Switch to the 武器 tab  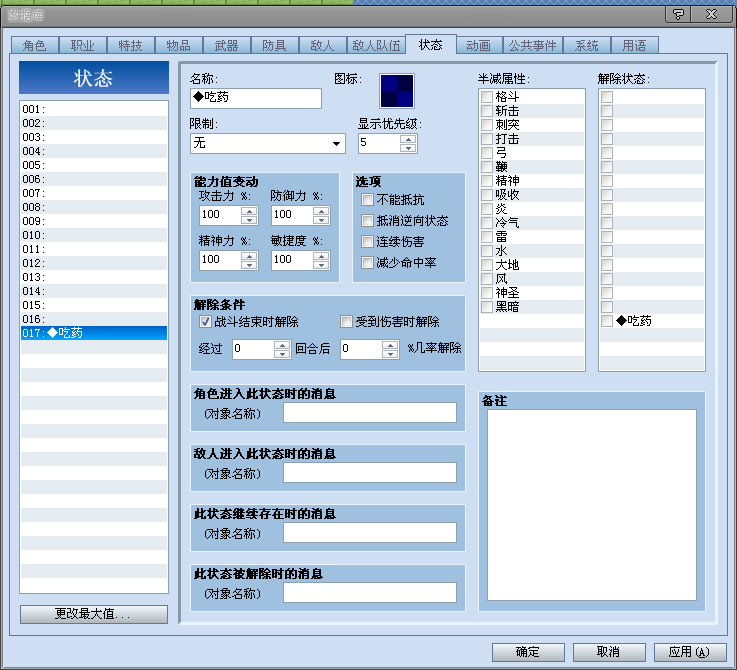coord(226,45)
